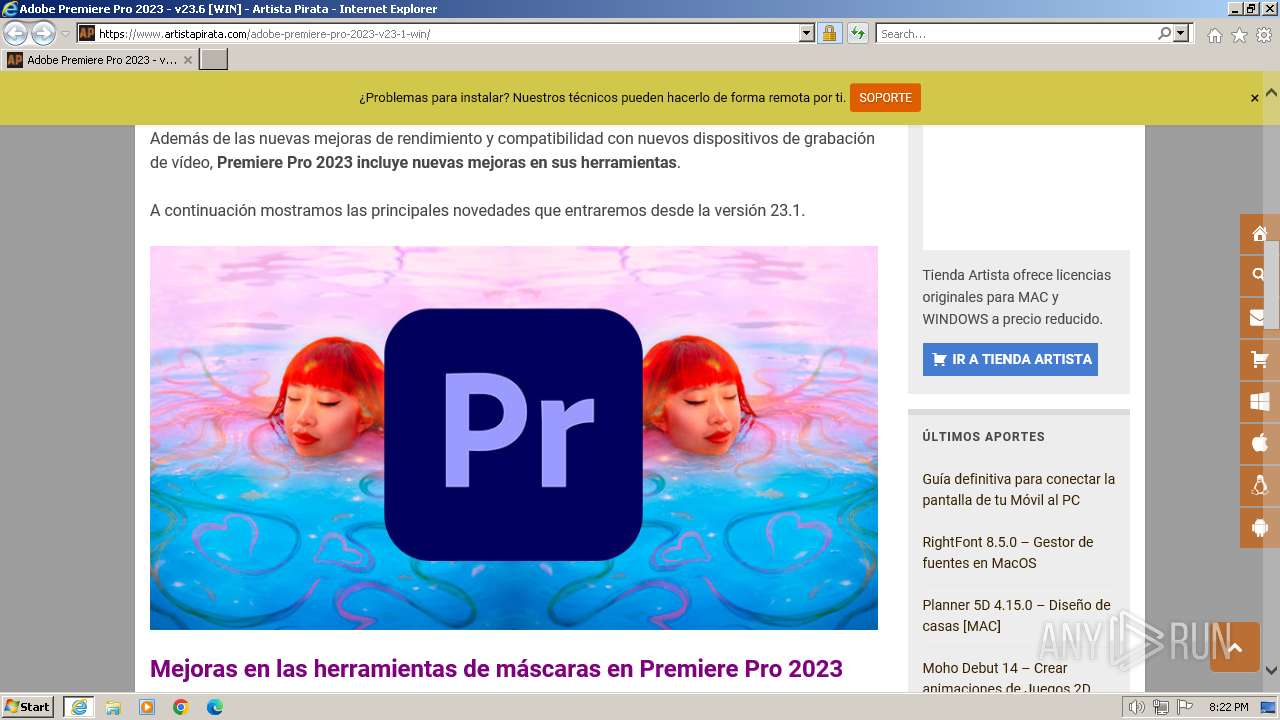Click the Premiere Pro hero image
1280x720 pixels.
point(514,438)
